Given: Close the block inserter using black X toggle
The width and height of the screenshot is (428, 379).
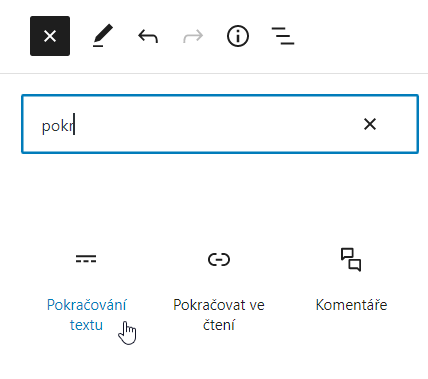Looking at the screenshot, I should [50, 36].
